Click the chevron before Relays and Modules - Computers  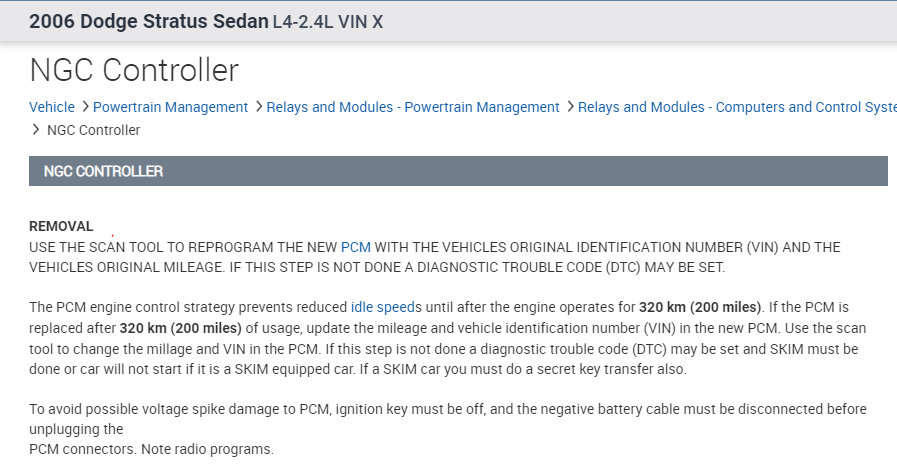[x=570, y=107]
